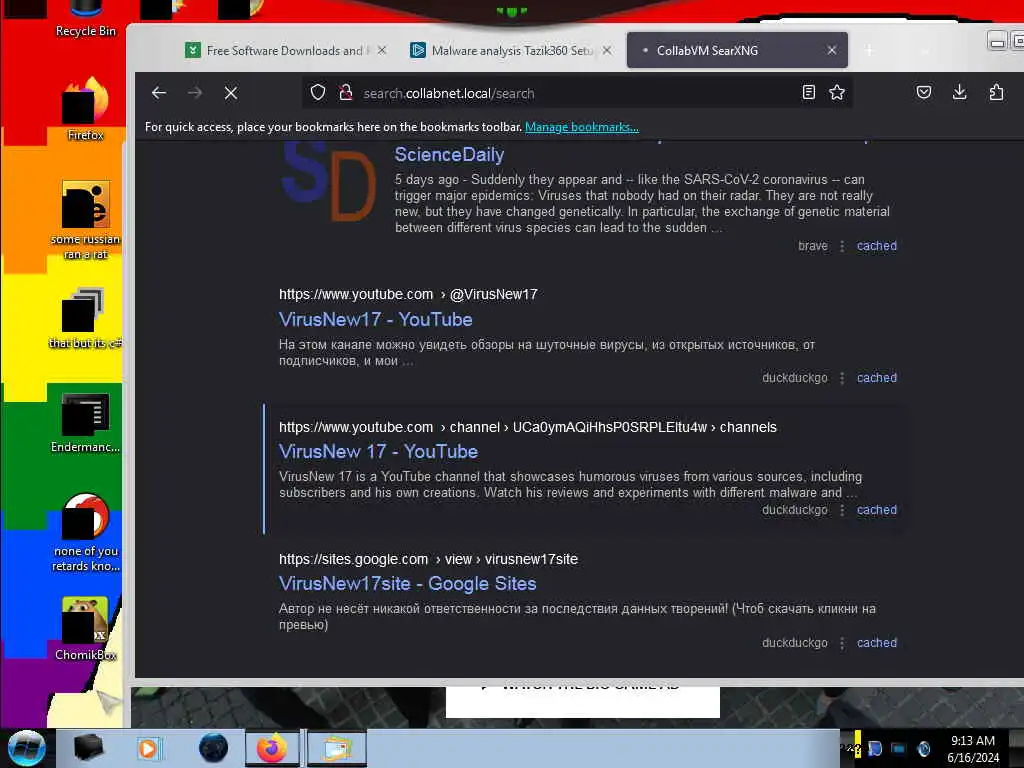
Task: Click the dark box icon on taskbar
Action: (88, 748)
